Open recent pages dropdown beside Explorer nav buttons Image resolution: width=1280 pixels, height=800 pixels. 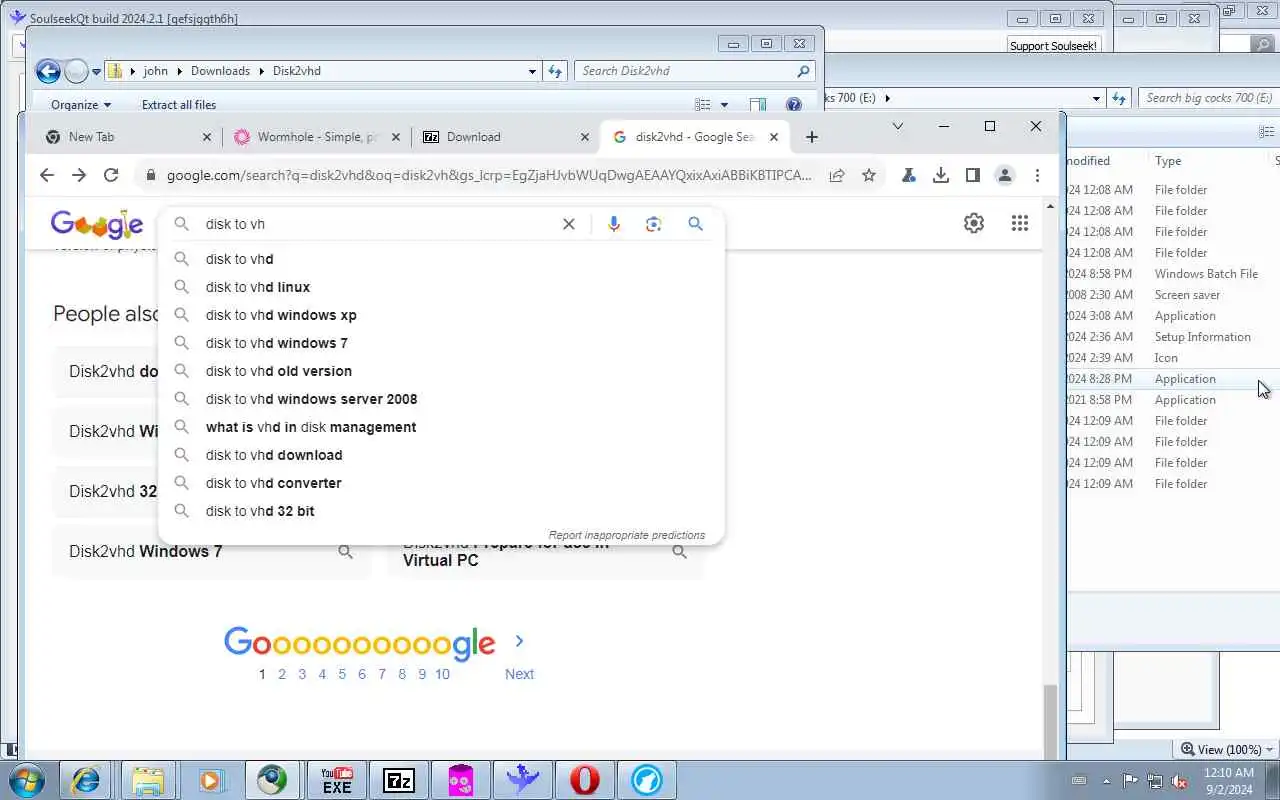pos(96,71)
